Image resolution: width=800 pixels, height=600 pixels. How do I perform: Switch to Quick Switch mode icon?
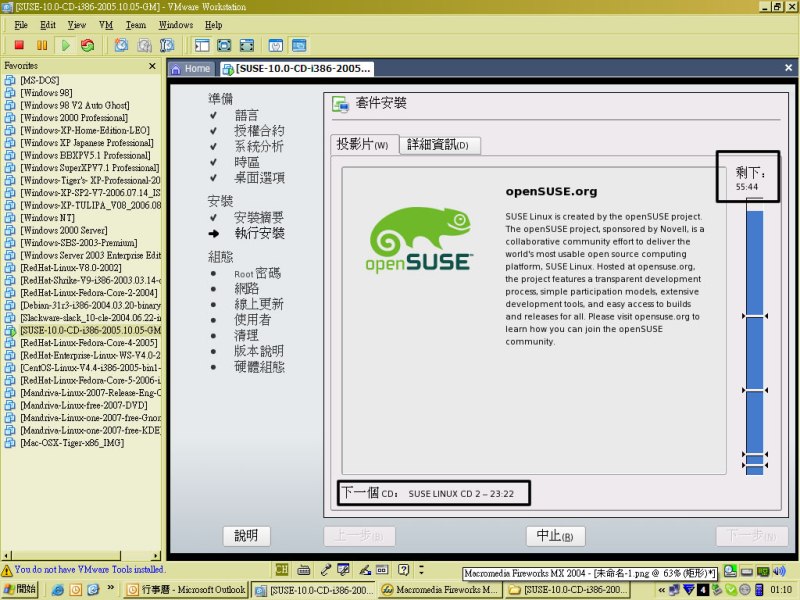[x=224, y=45]
